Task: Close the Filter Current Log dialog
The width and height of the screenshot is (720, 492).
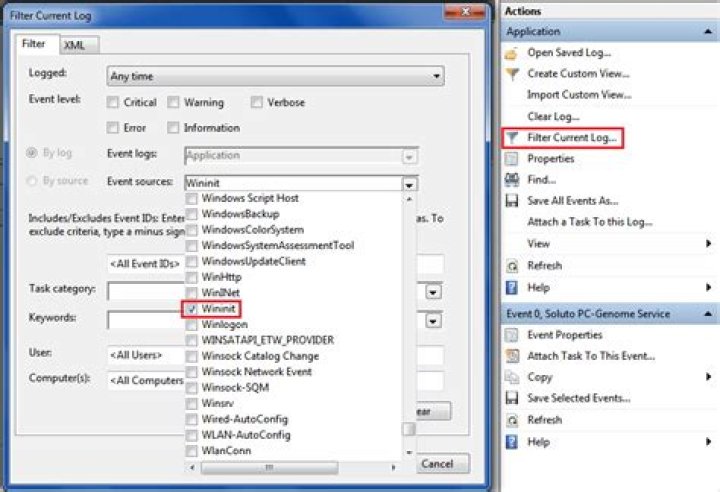Action: coord(465,12)
